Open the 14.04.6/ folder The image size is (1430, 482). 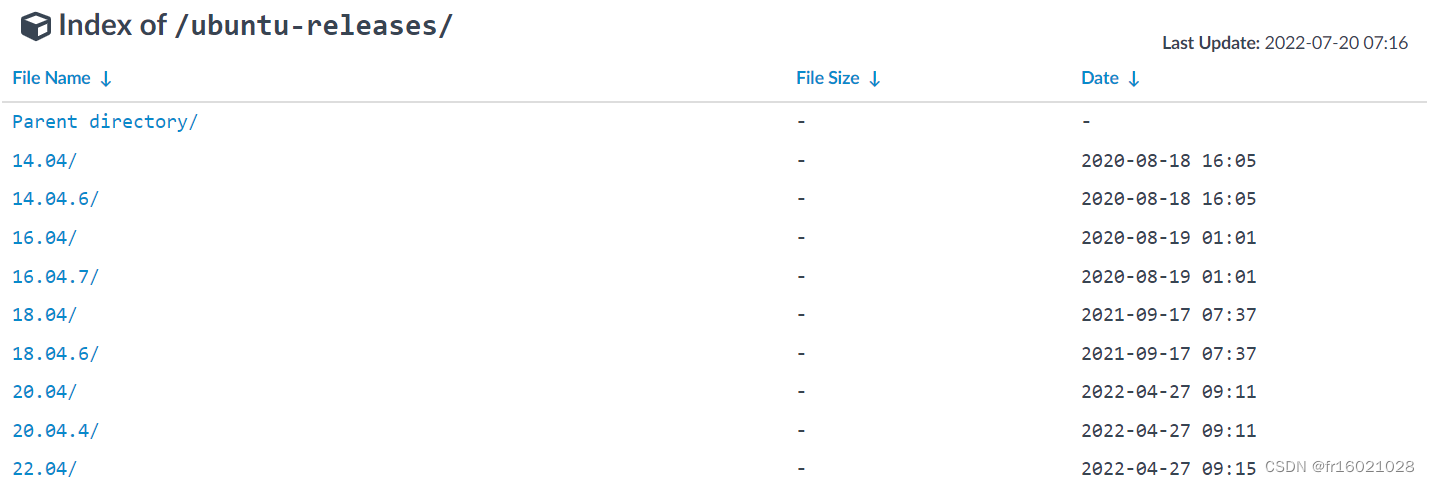[x=55, y=199]
